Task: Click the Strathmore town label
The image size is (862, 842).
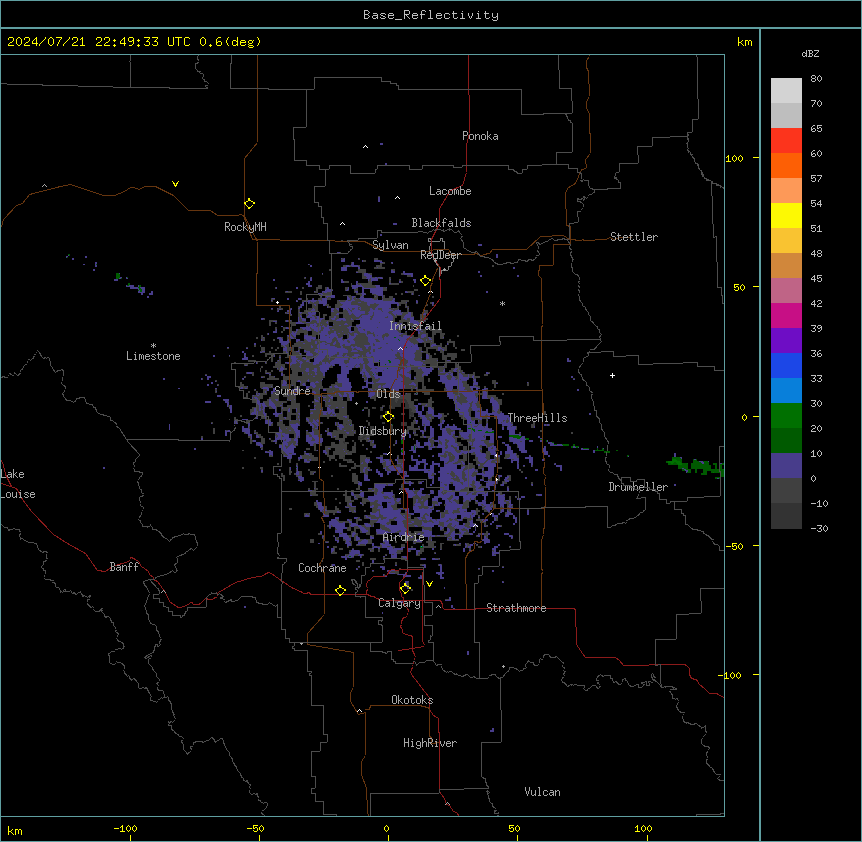Action: [516, 608]
